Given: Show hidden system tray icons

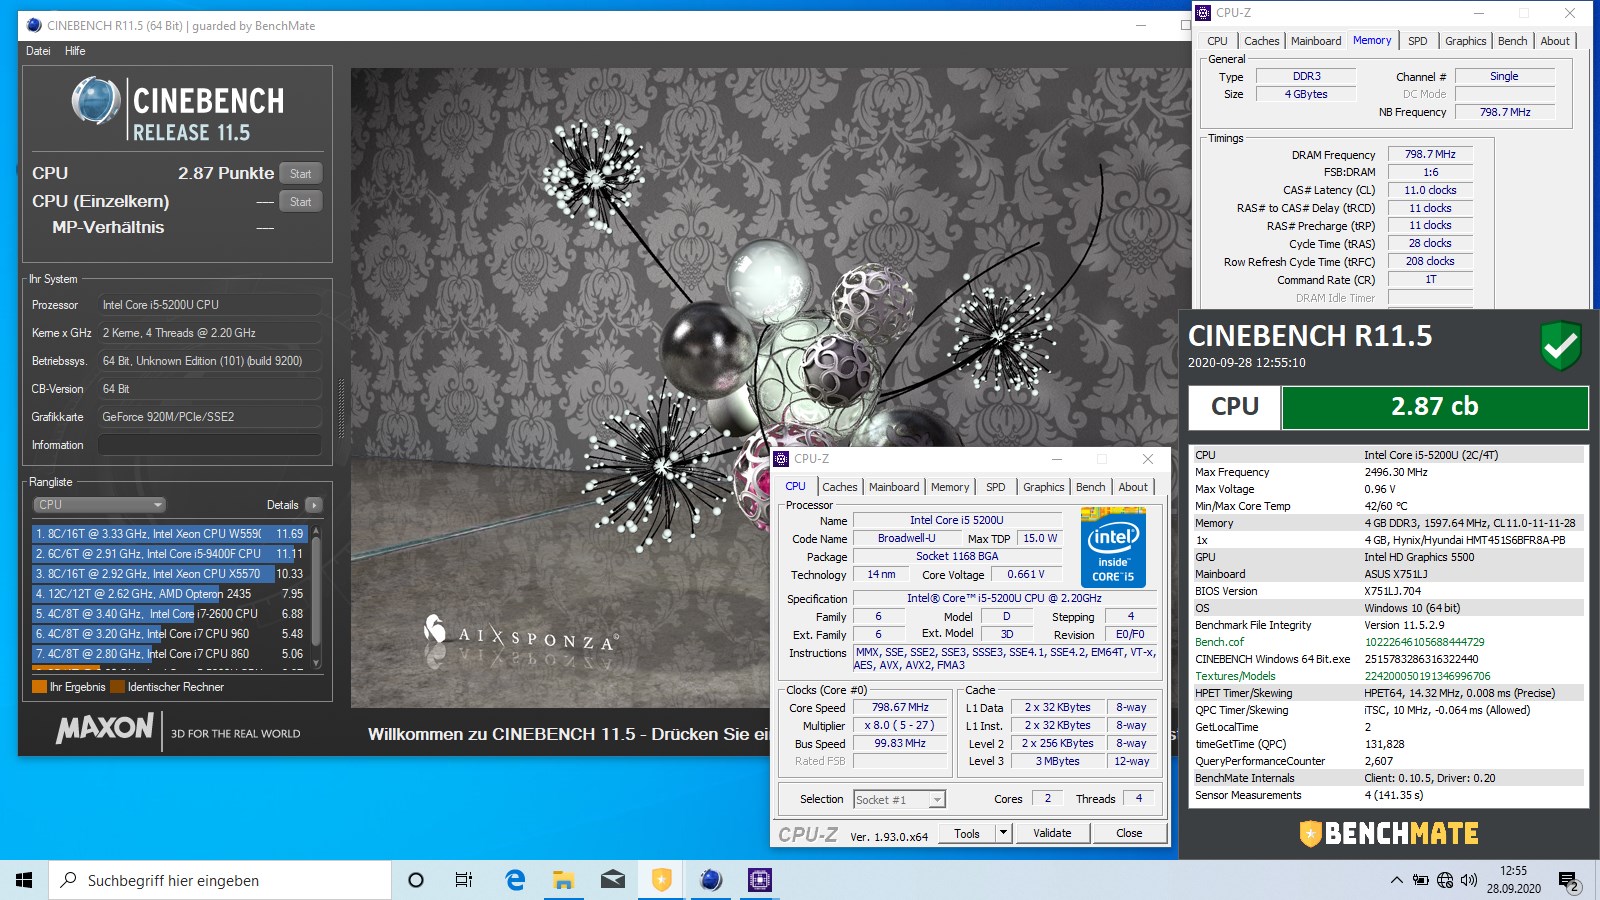Looking at the screenshot, I should tap(1396, 880).
